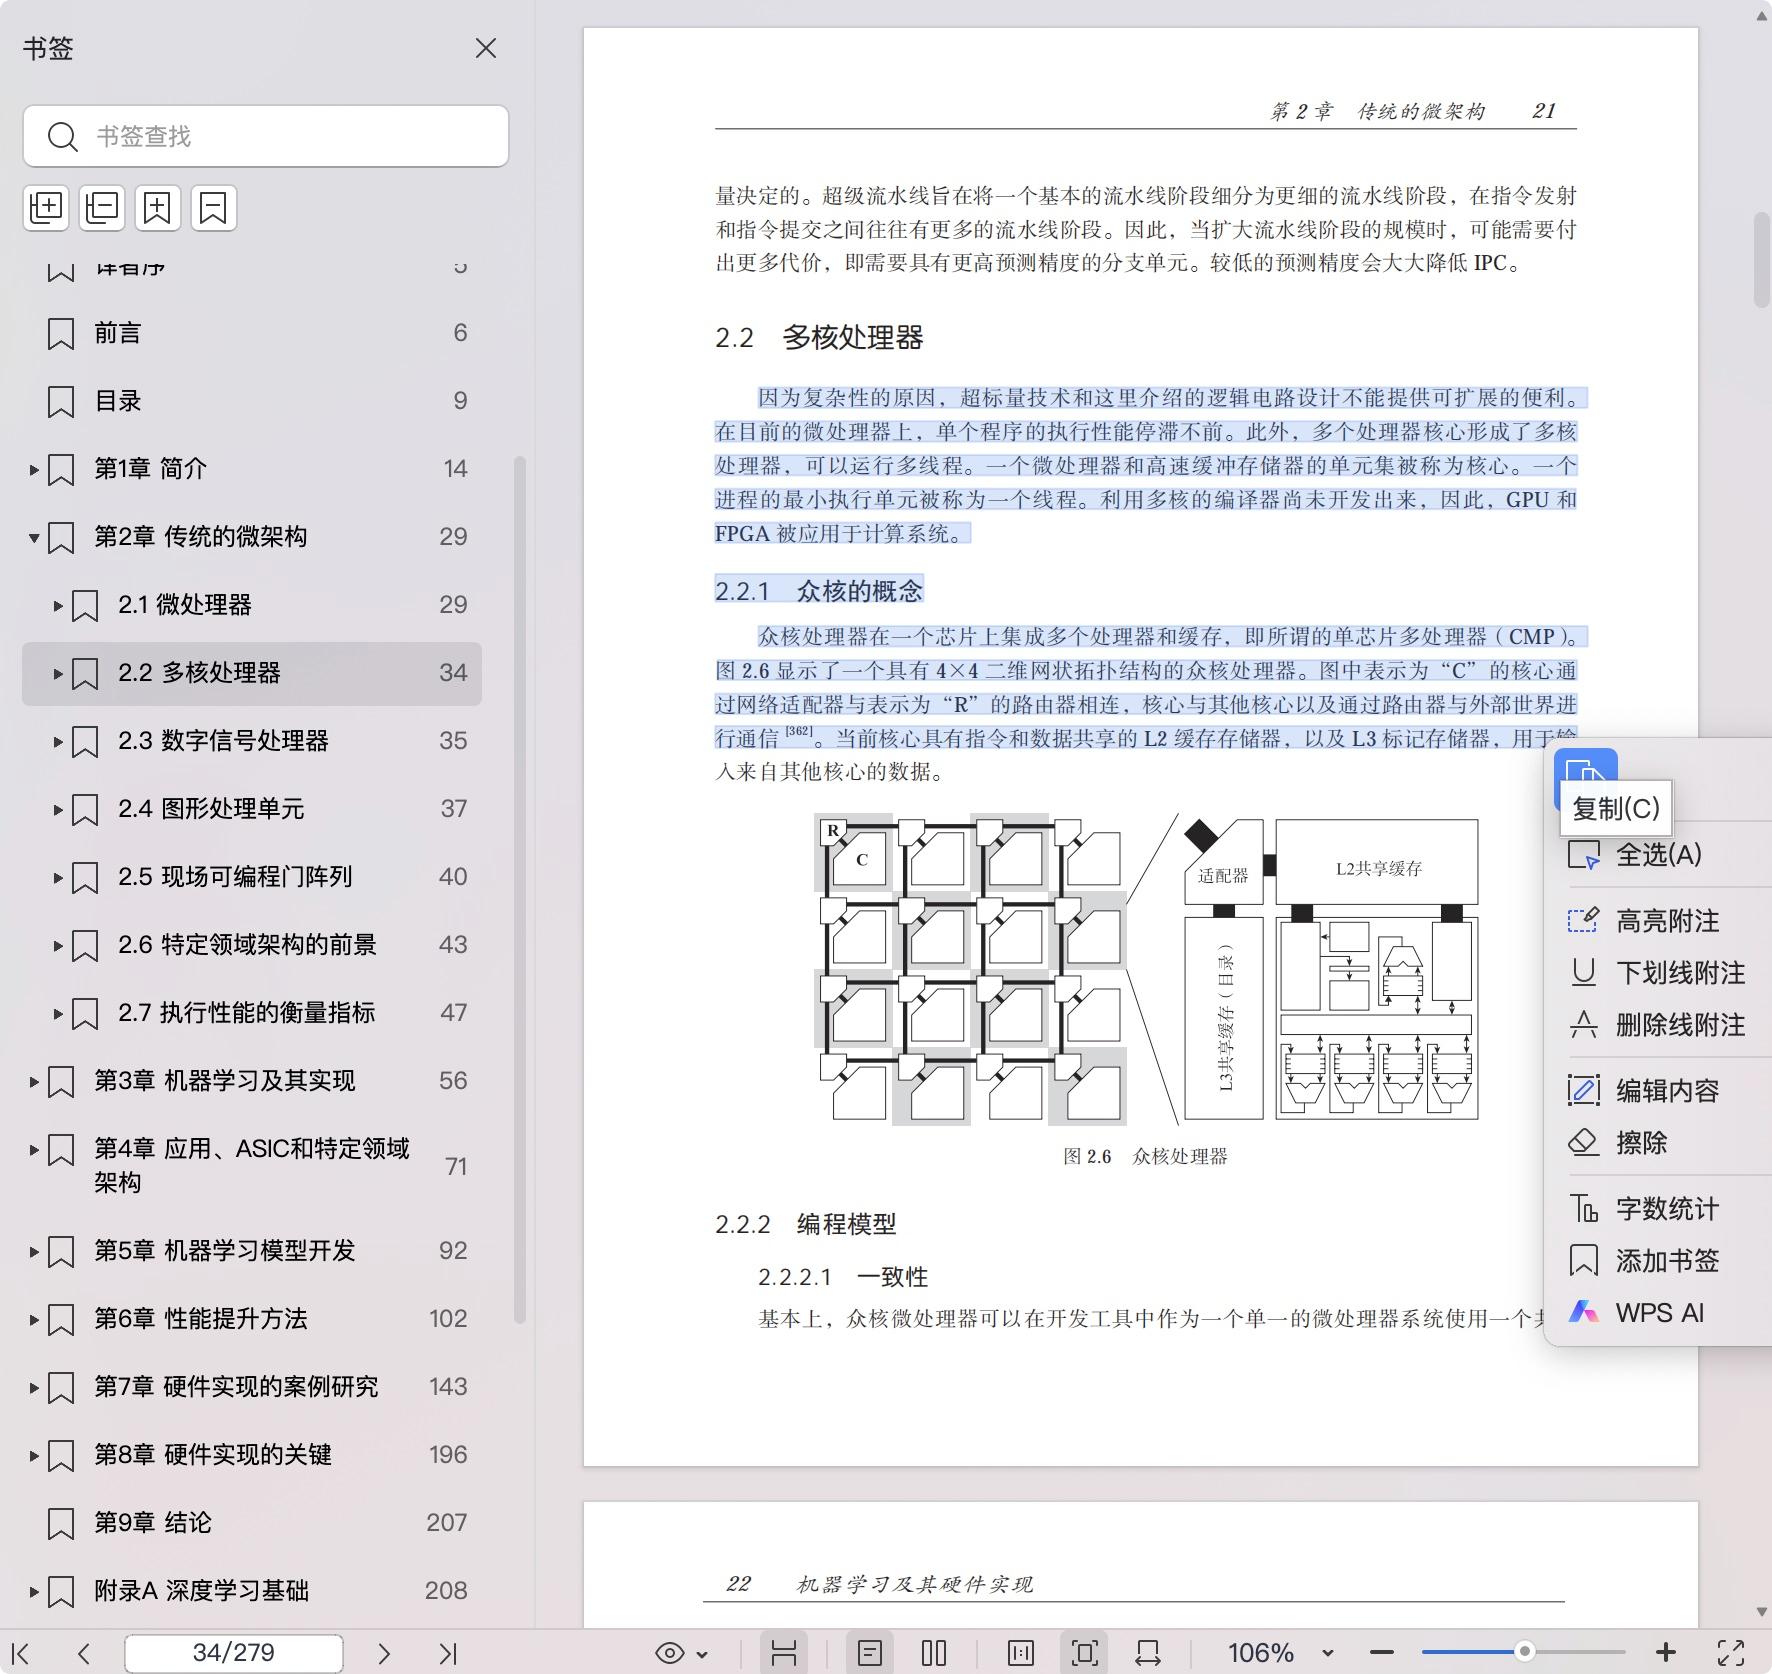The width and height of the screenshot is (1772, 1674).
Task: Click the remove bookmark icon
Action: (x=213, y=208)
